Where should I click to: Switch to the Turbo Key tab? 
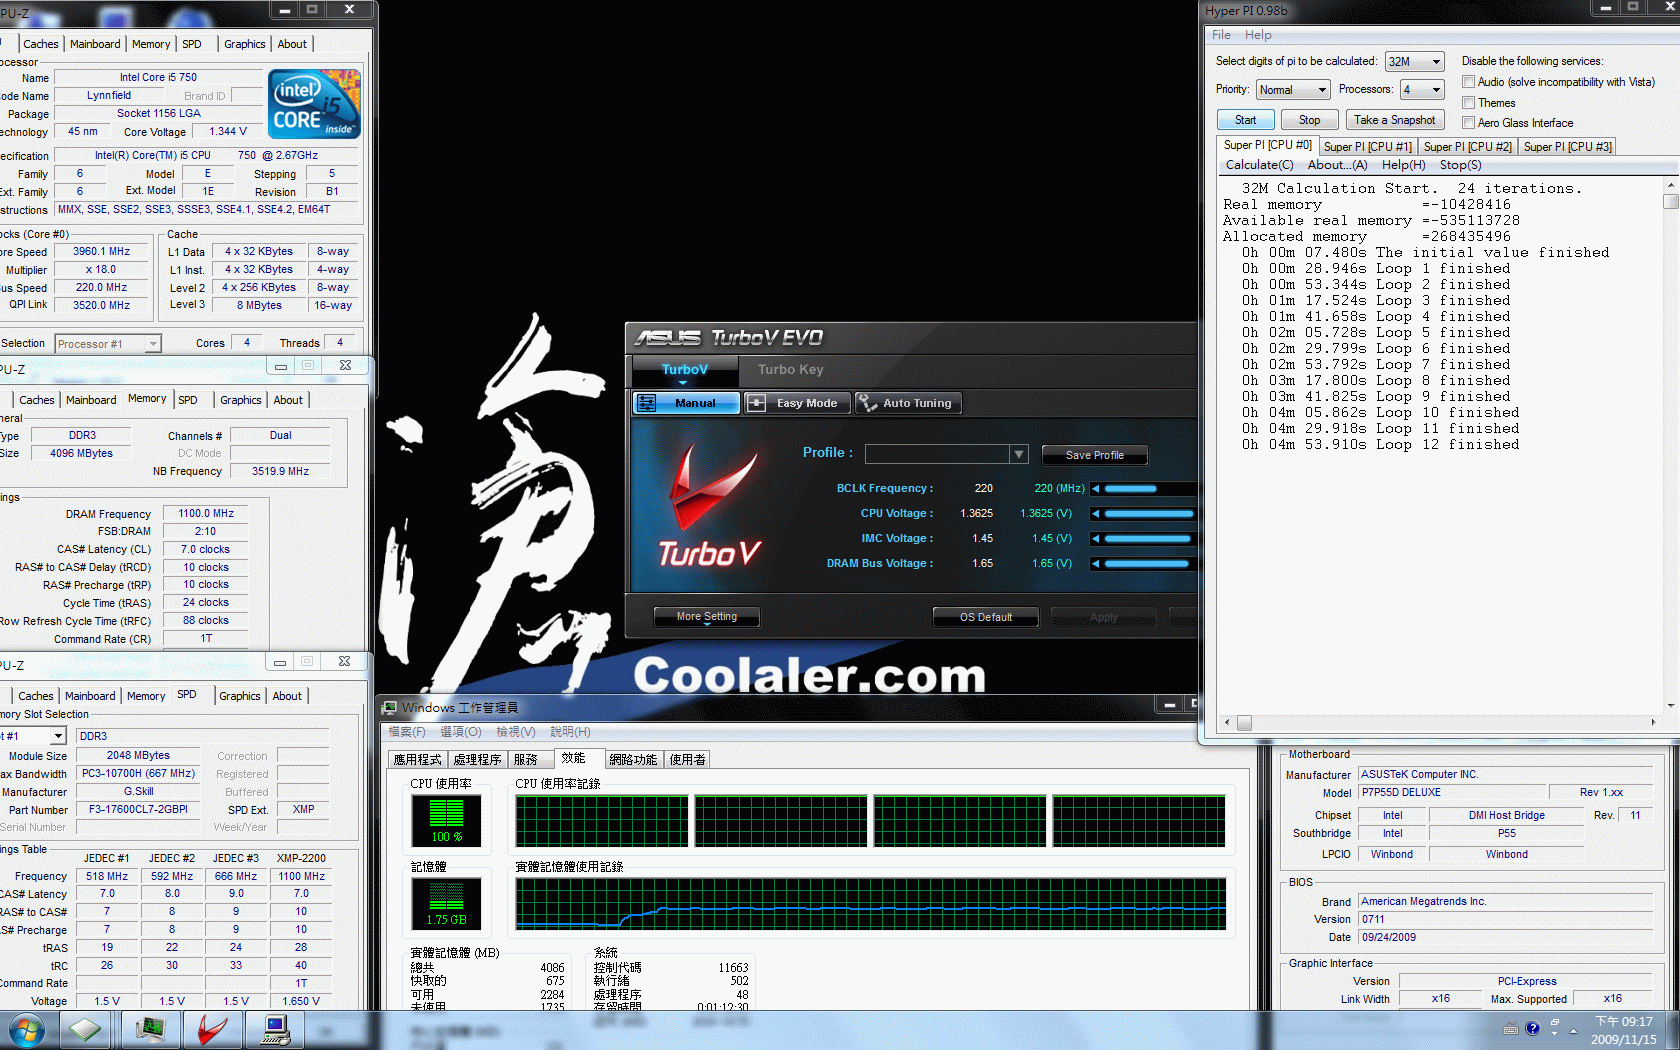coord(790,370)
